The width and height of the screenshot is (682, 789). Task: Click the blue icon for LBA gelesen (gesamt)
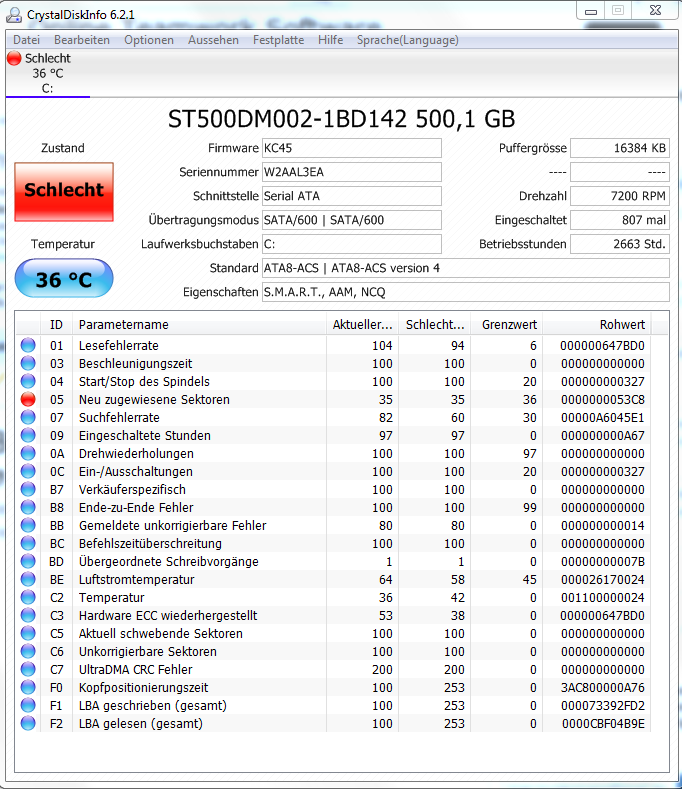click(x=28, y=723)
